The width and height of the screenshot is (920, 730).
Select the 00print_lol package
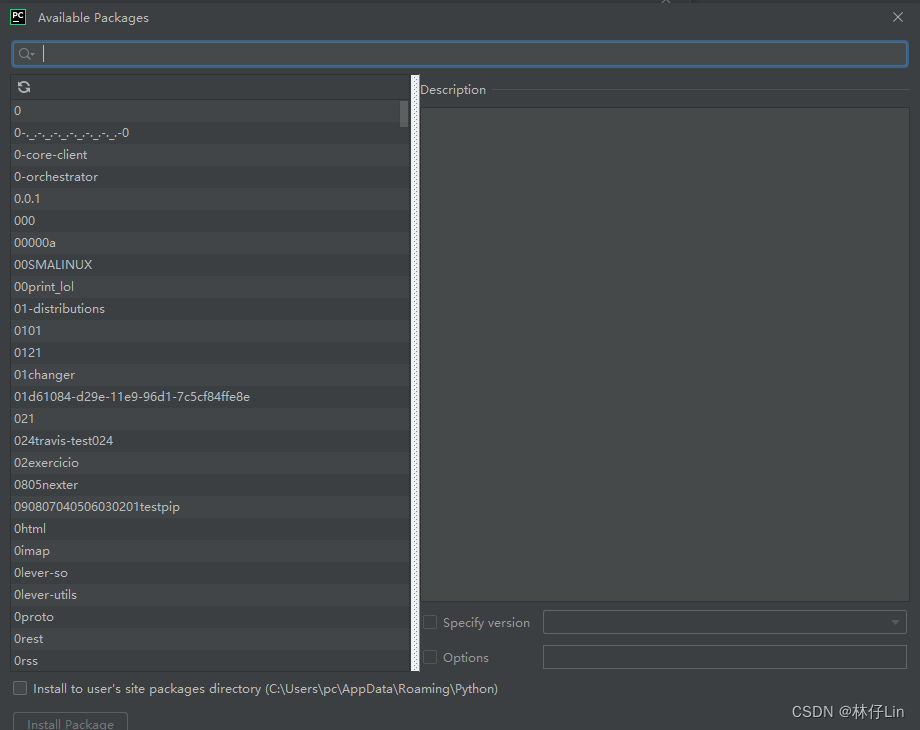coord(210,287)
